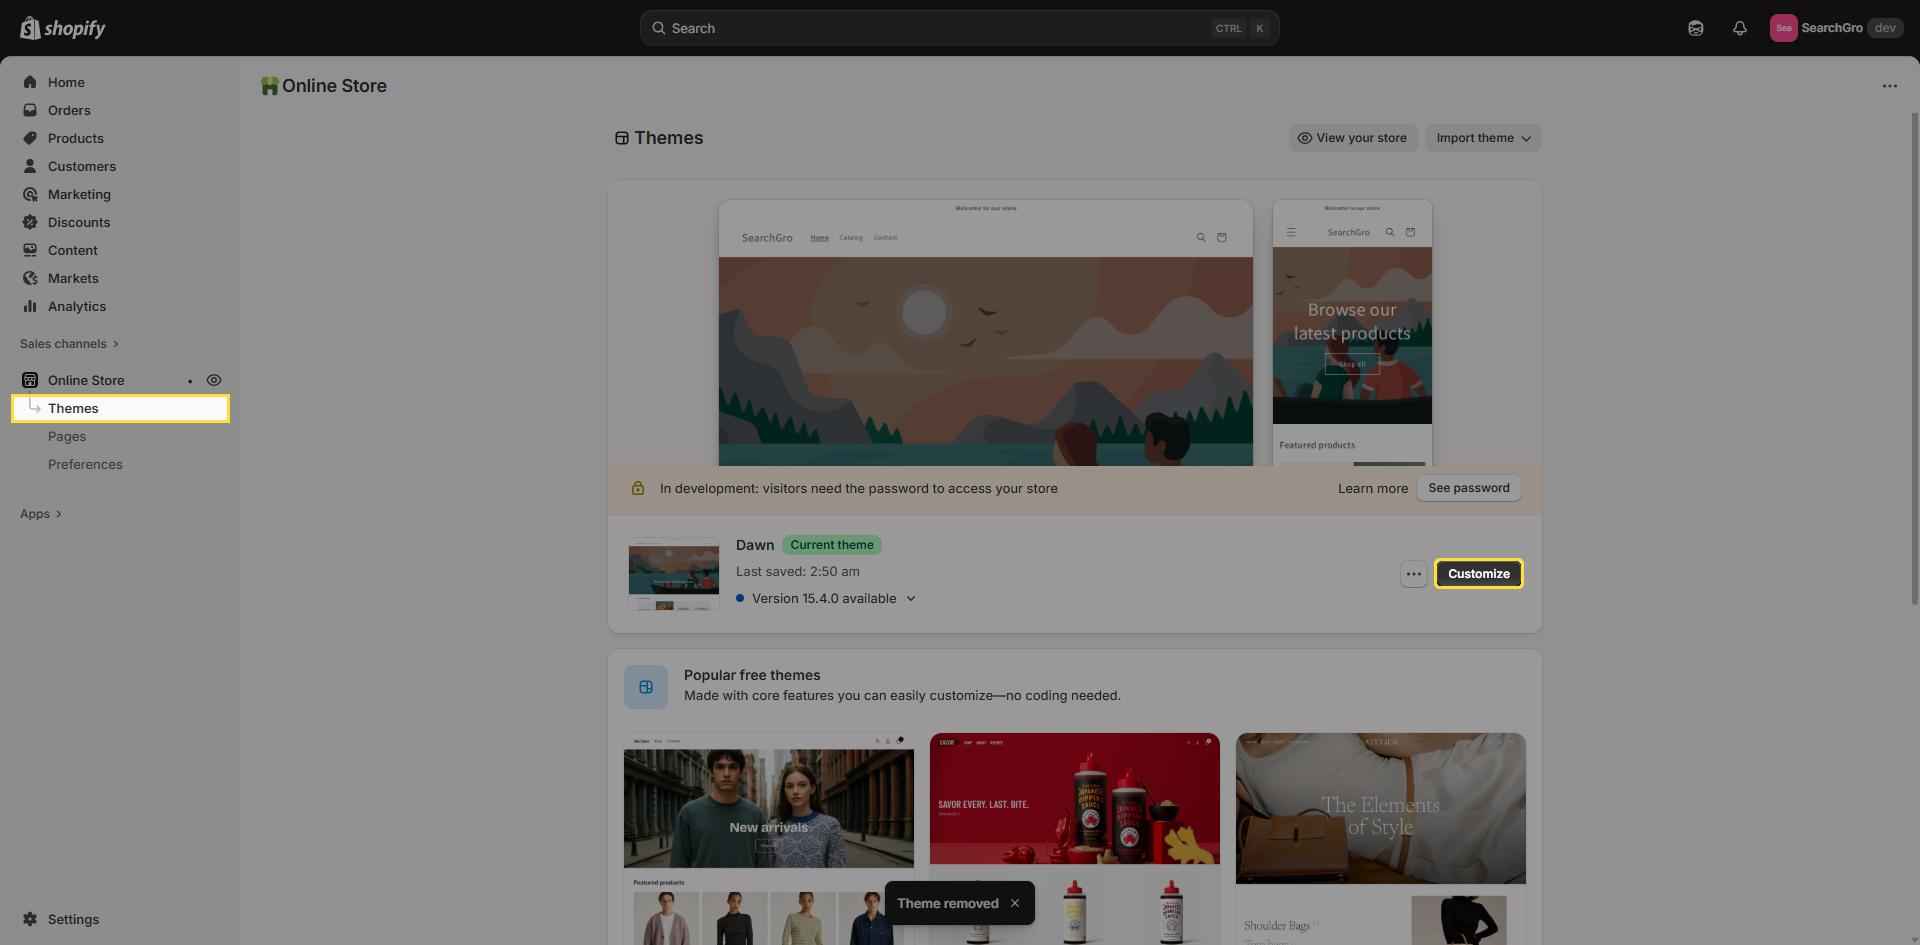Open the Dawn theme more actions button

coord(1413,574)
